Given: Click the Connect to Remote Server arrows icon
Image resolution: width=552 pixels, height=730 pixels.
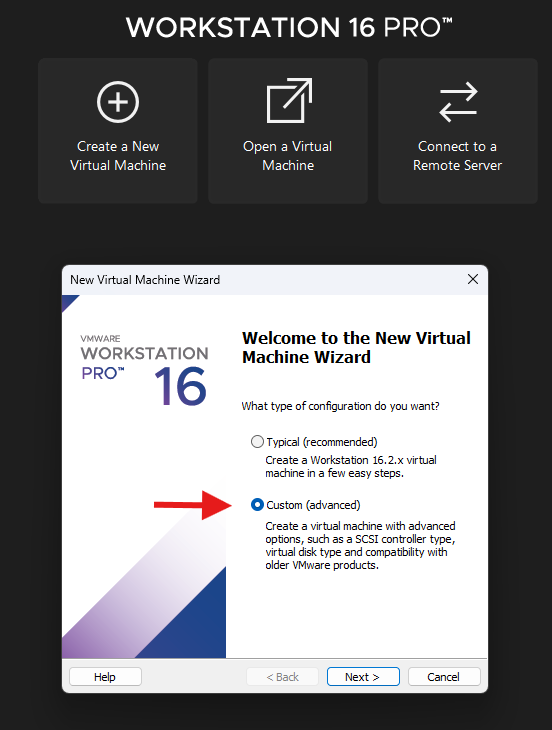Looking at the screenshot, I should [458, 102].
